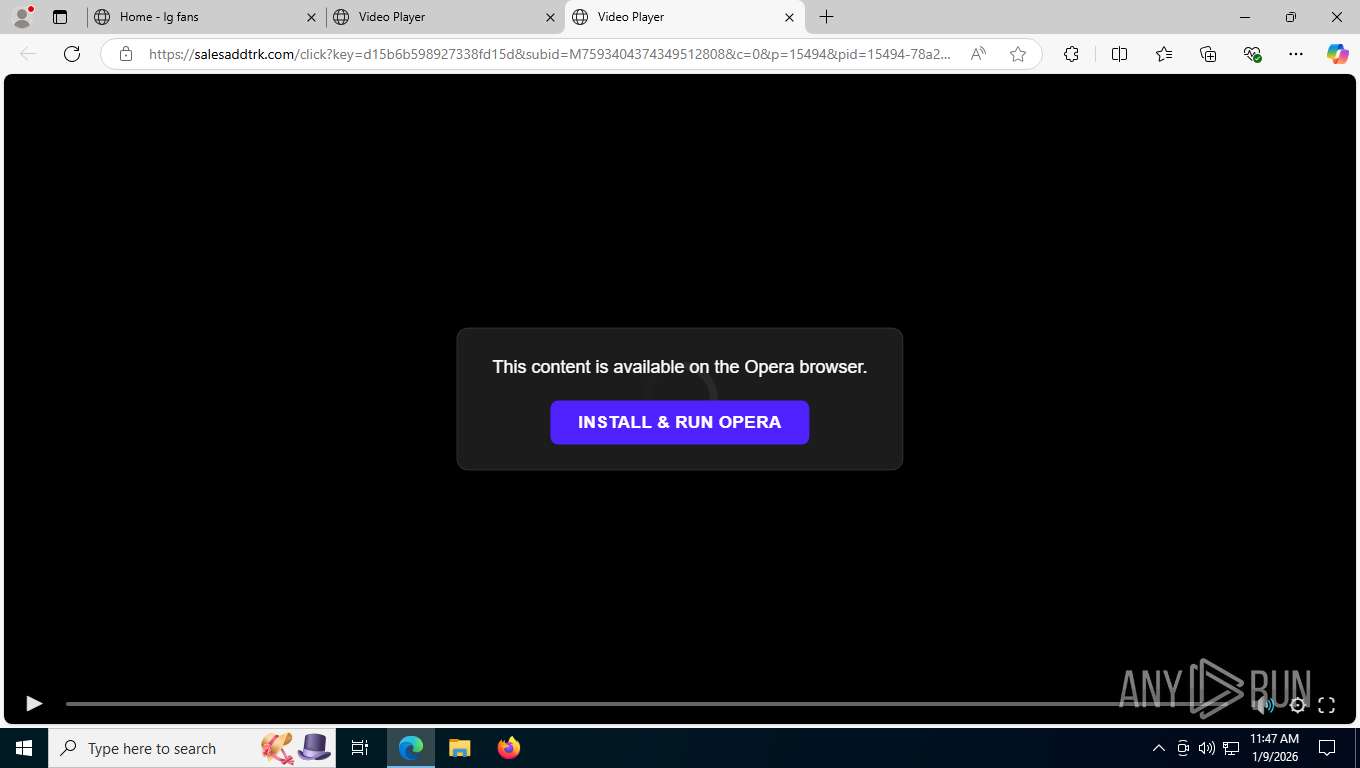Minimize the Edge window

click(x=1245, y=17)
